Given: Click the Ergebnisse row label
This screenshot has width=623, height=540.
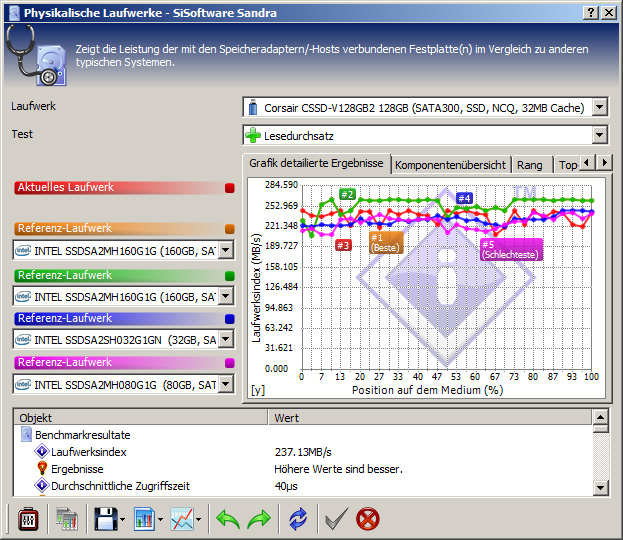Looking at the screenshot, I should point(77,469).
